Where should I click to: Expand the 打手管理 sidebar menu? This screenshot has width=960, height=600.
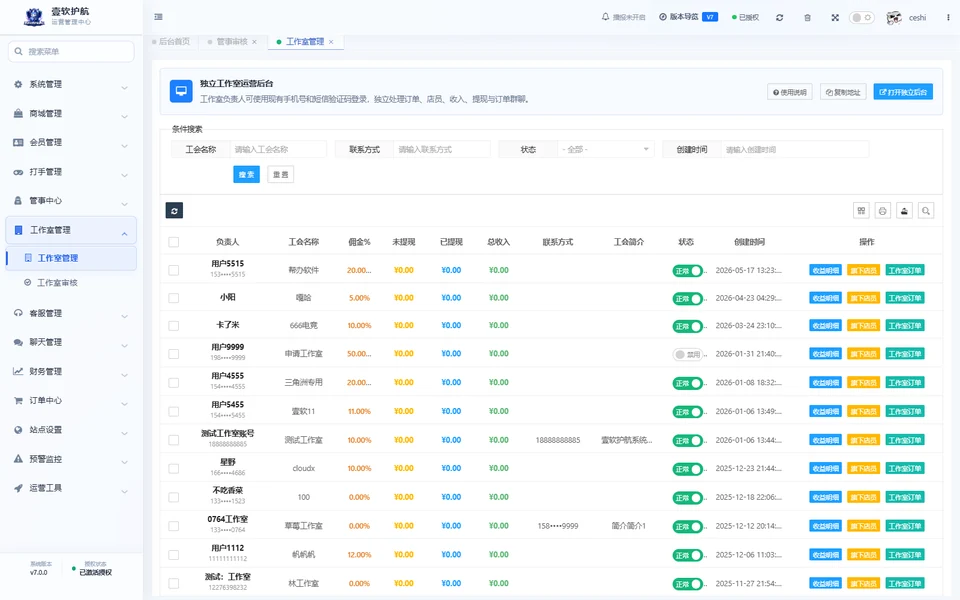tap(71, 172)
